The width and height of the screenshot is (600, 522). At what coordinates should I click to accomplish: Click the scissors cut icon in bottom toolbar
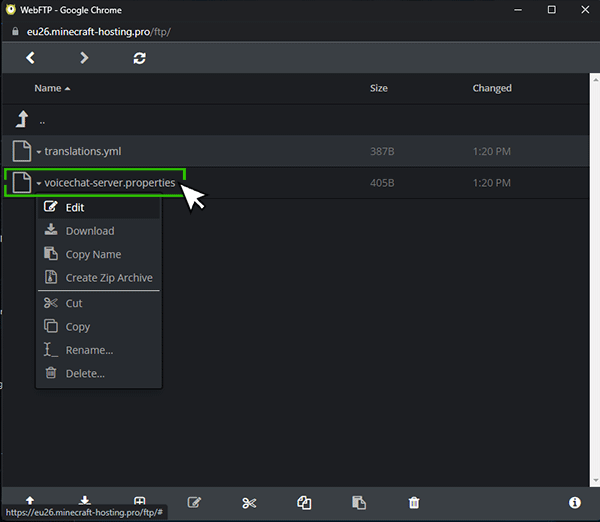249,503
